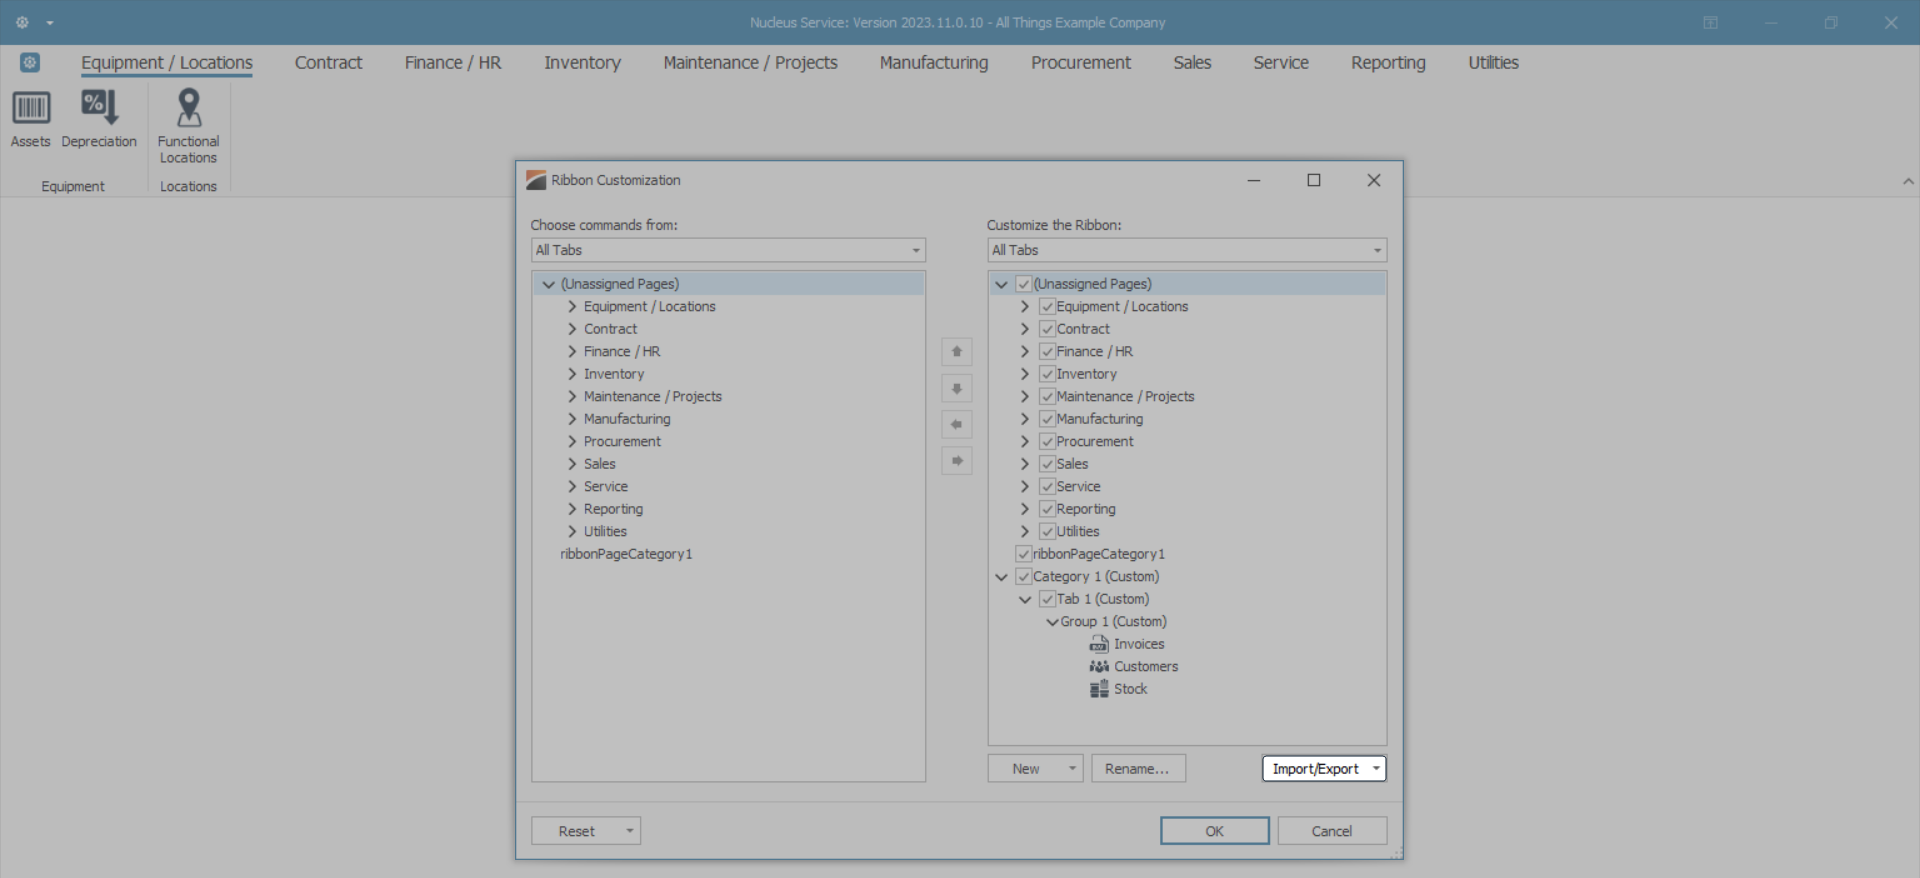Switch to the Contract ribbon tab

pyautogui.click(x=328, y=63)
